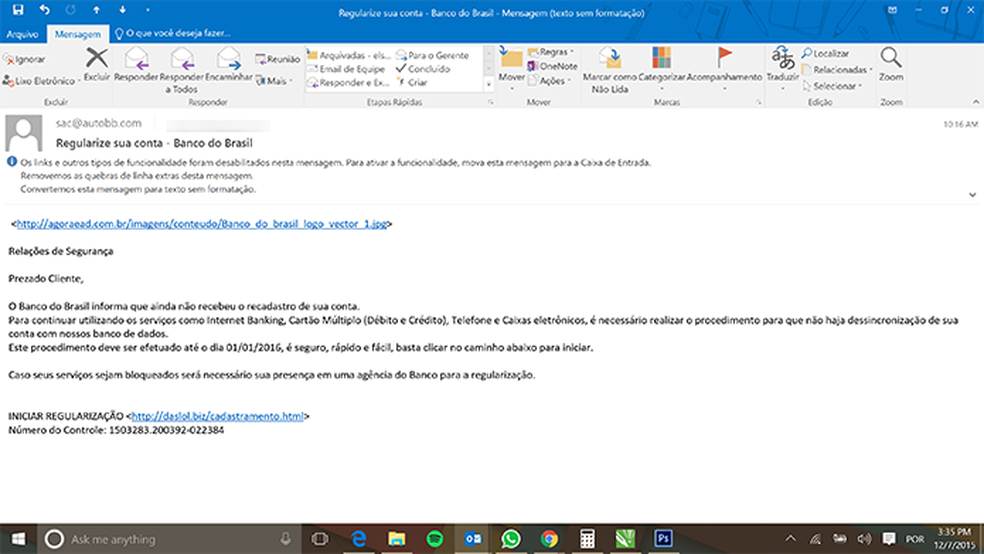This screenshot has height=554, width=984.
Task: Select the Mensagem ribbon tab
Action: pos(77,34)
